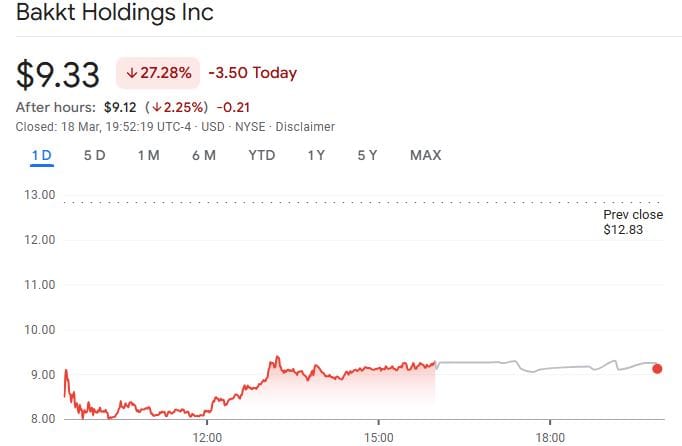Click the after hours $9.12 price
This screenshot has height=446, width=682.
point(120,107)
